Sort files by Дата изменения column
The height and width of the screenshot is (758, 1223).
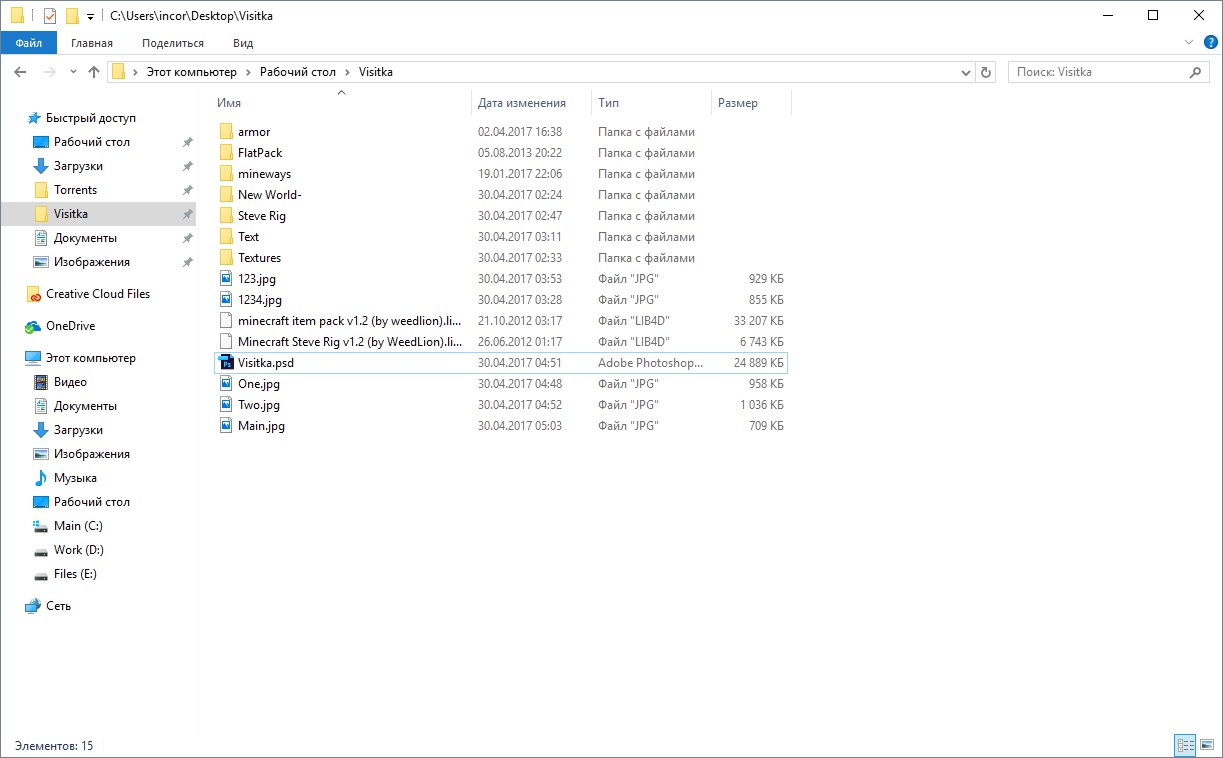521,103
